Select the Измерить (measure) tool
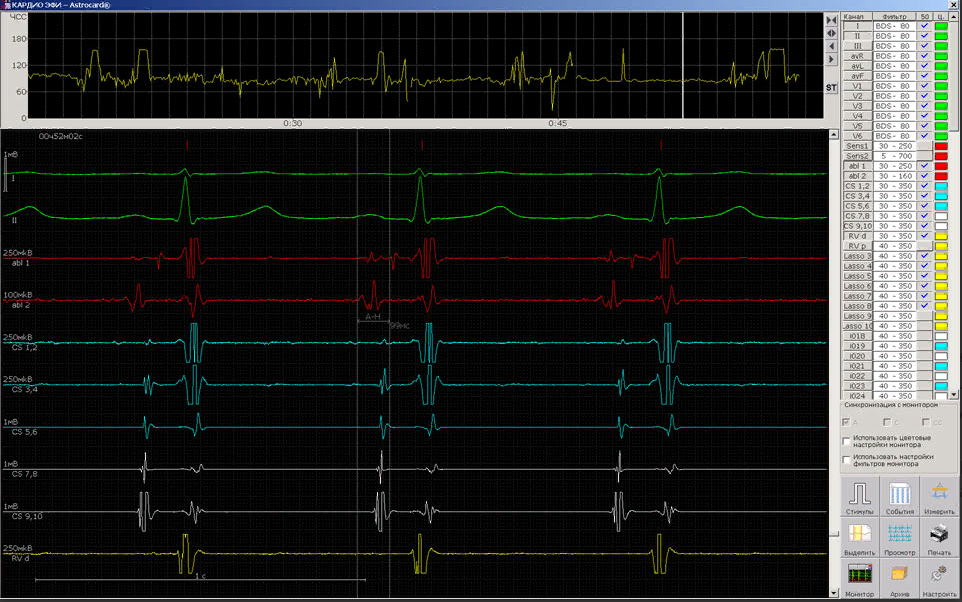 [939, 497]
